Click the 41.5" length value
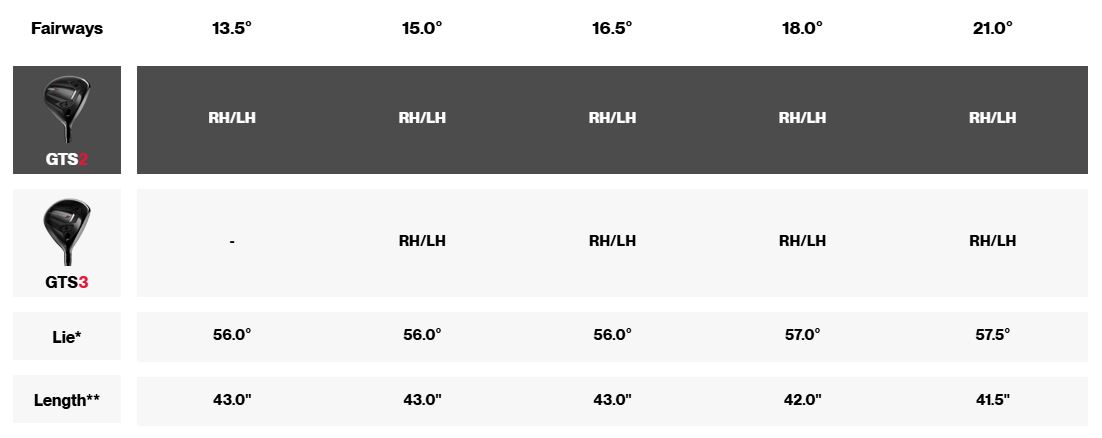This screenshot has height=438, width=1102. [x=992, y=399]
